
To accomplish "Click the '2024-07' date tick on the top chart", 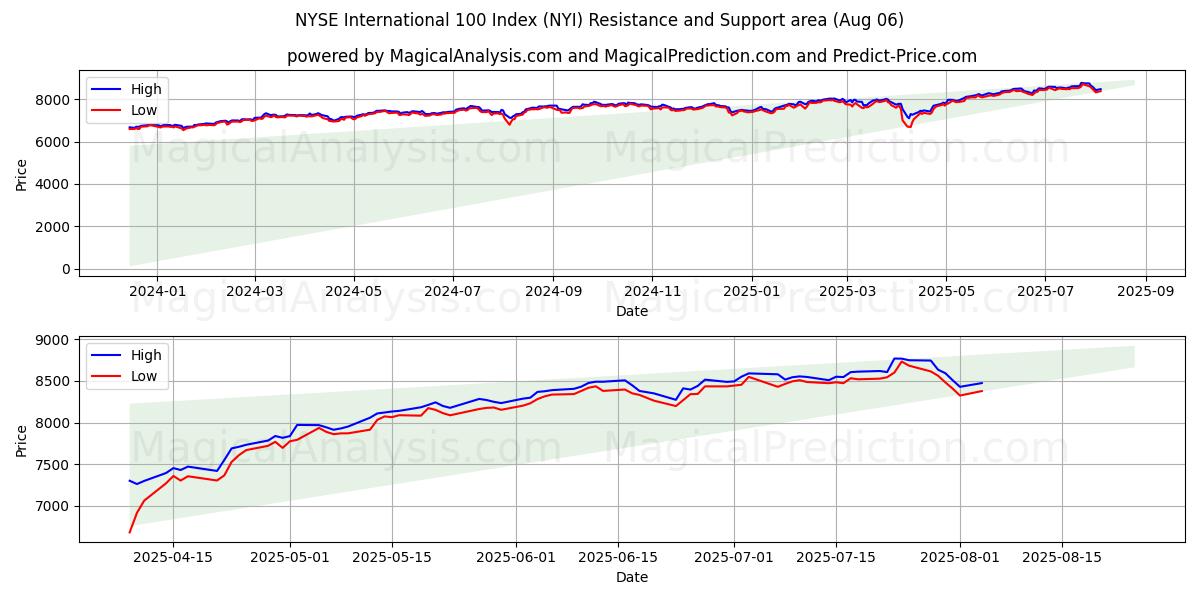I will [453, 291].
